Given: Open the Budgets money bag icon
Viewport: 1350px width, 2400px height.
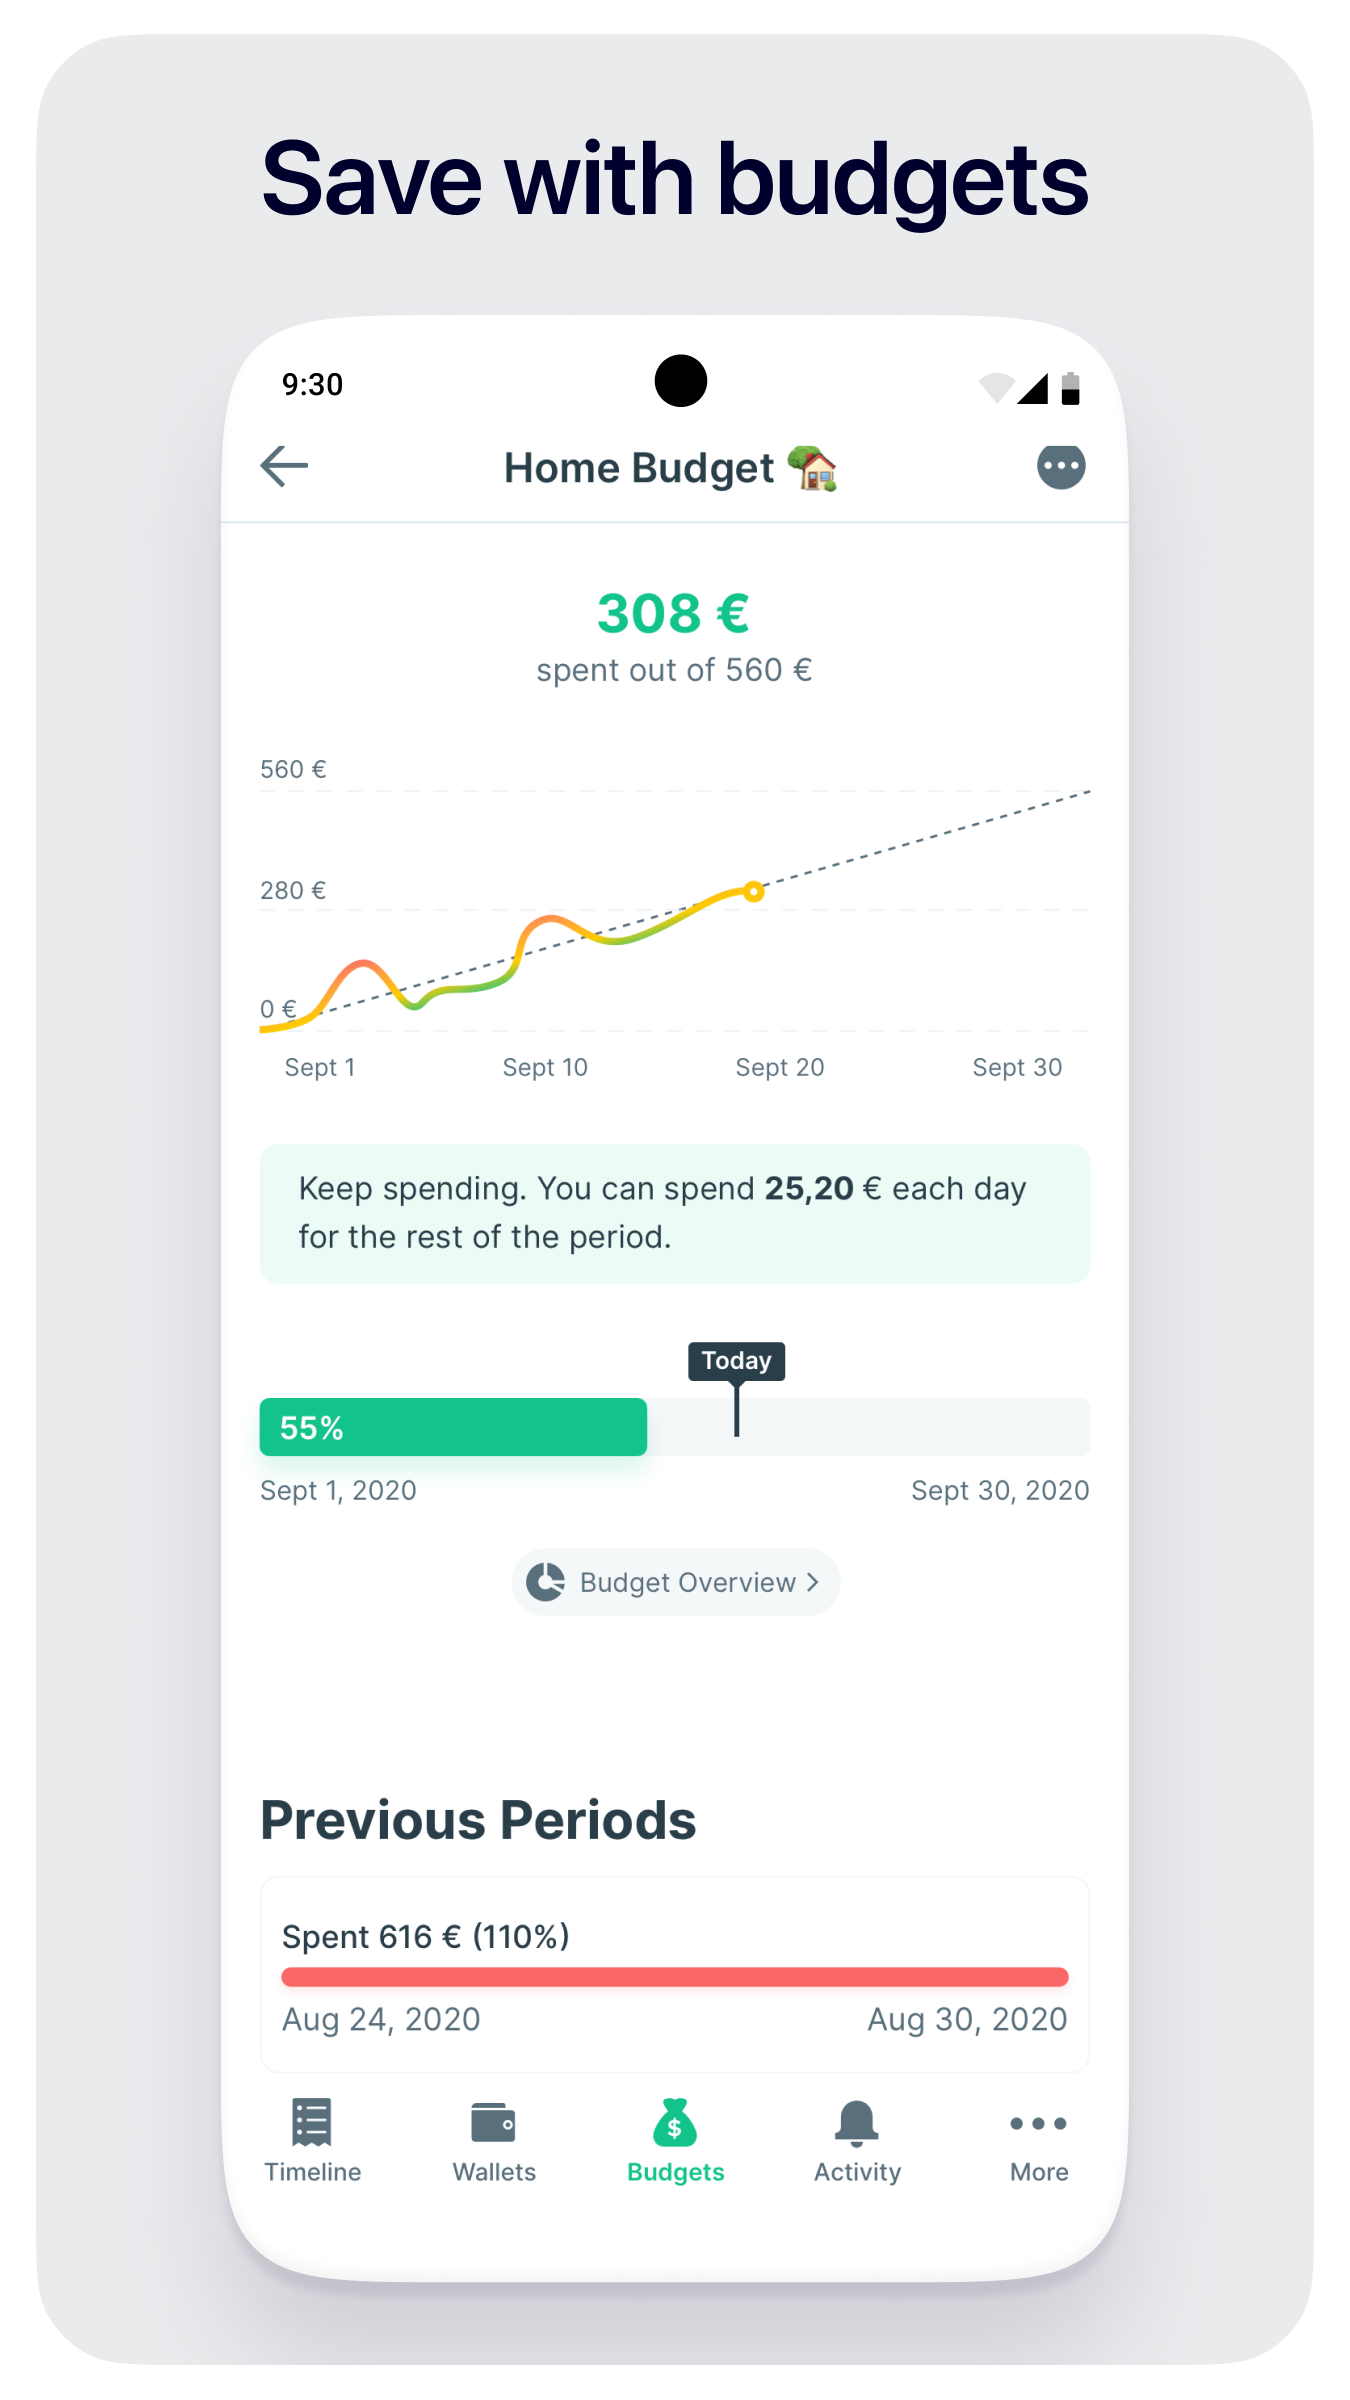Looking at the screenshot, I should (x=675, y=2123).
